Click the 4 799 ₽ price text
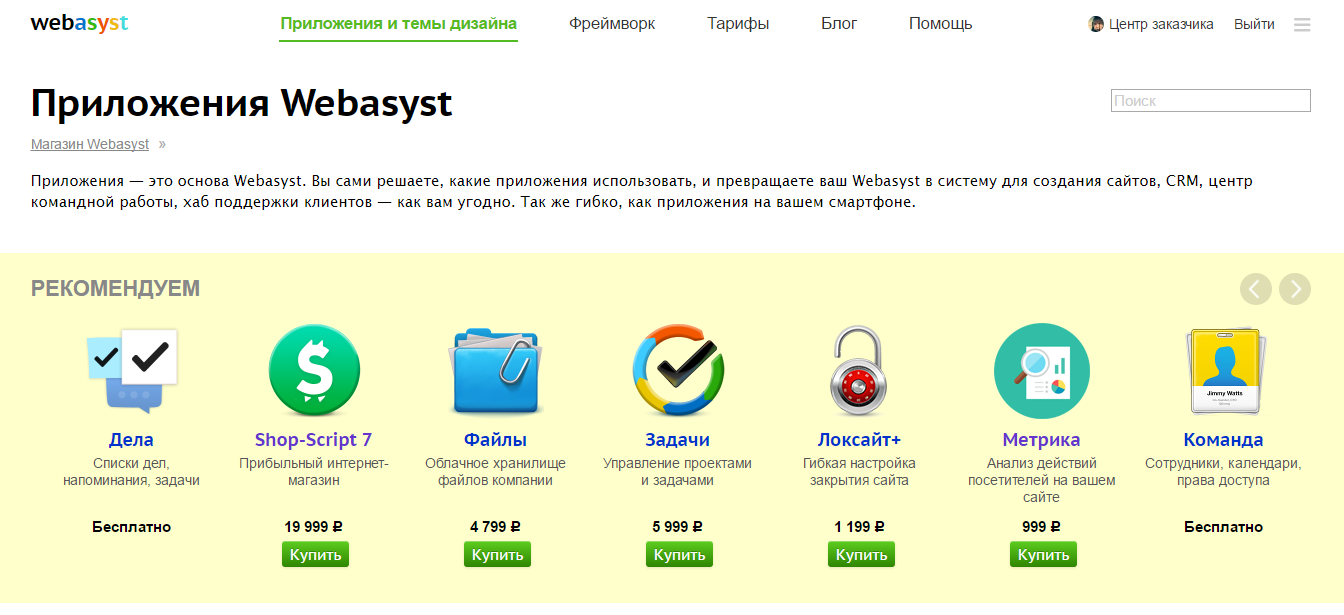Viewport: 1344px width, 615px height. click(x=495, y=527)
